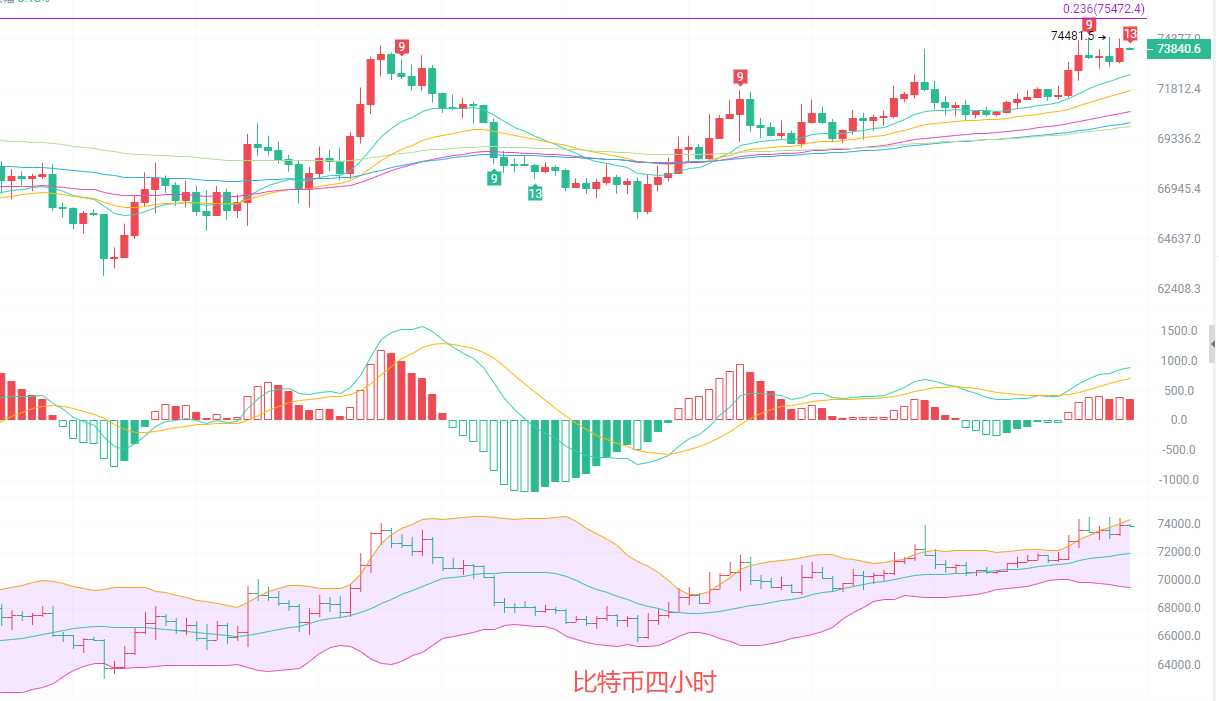
Task: Click the 71812.4 price axis label
Action: point(1178,89)
